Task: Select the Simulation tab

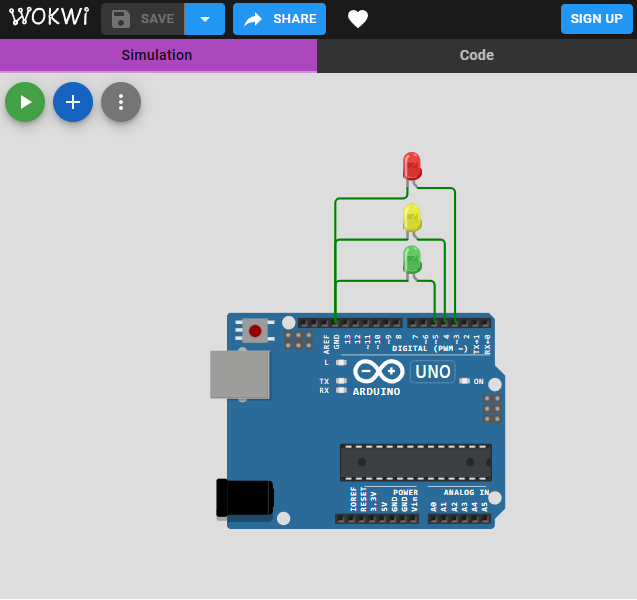Action: 157,55
